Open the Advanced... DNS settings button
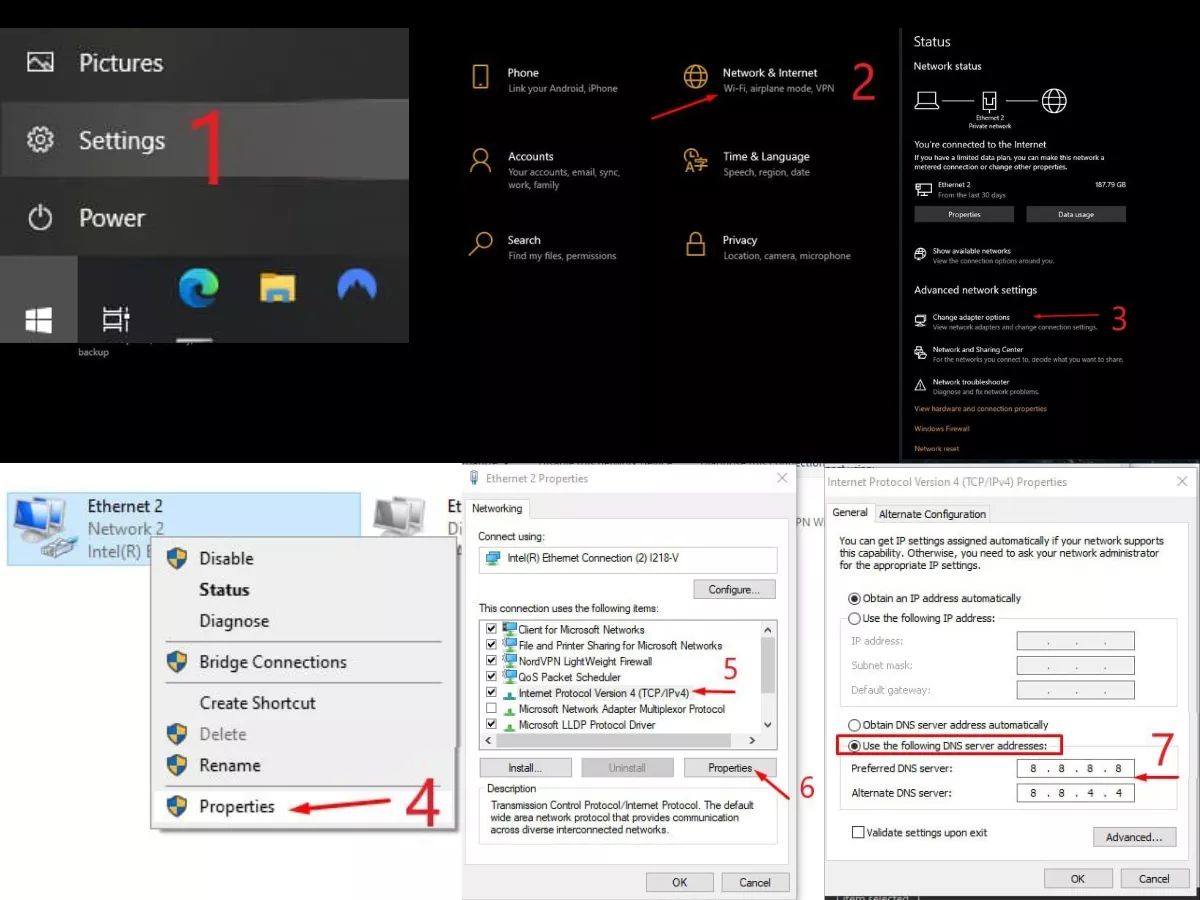Viewport: 1200px width, 900px height. [x=1134, y=837]
